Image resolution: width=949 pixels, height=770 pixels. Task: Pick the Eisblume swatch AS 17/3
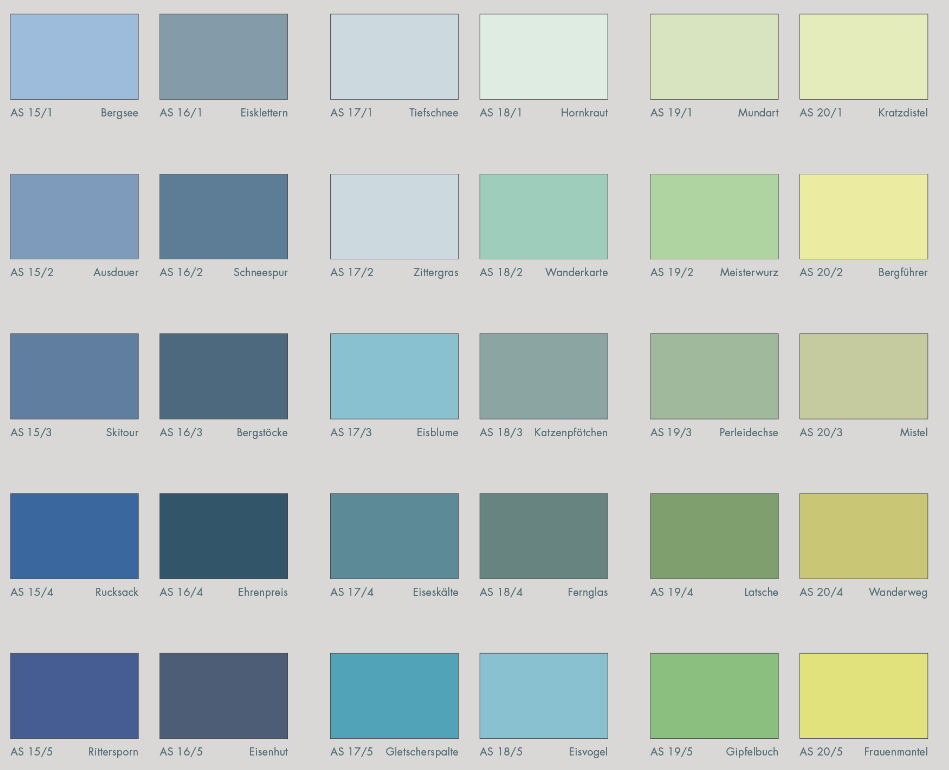(395, 376)
